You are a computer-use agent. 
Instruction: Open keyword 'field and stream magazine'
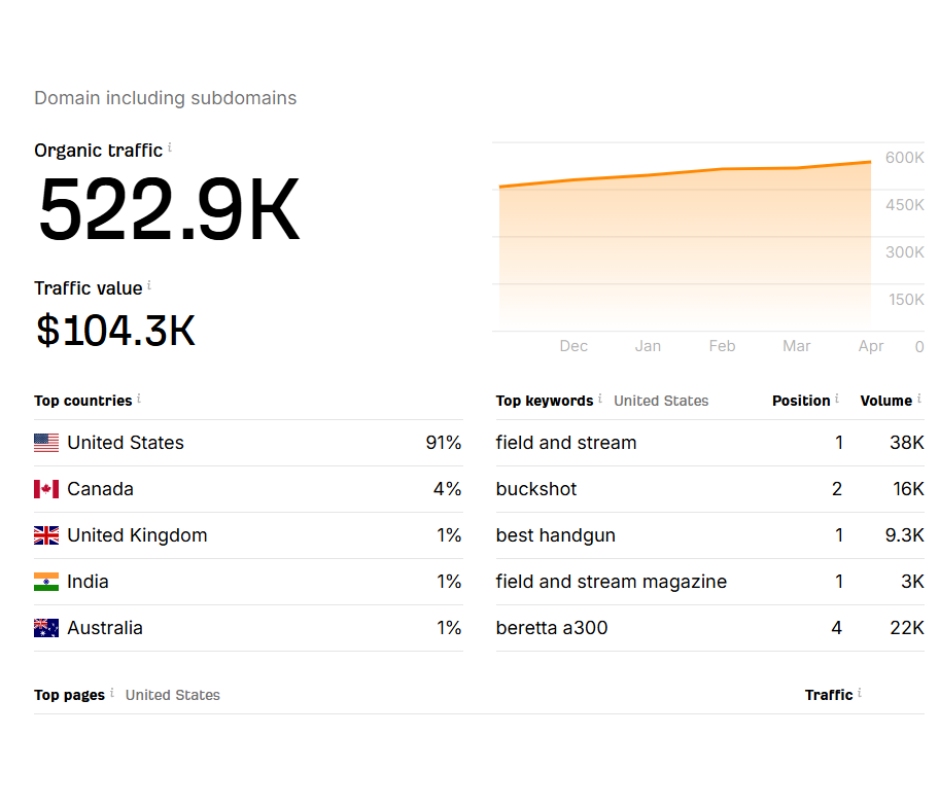coord(611,582)
